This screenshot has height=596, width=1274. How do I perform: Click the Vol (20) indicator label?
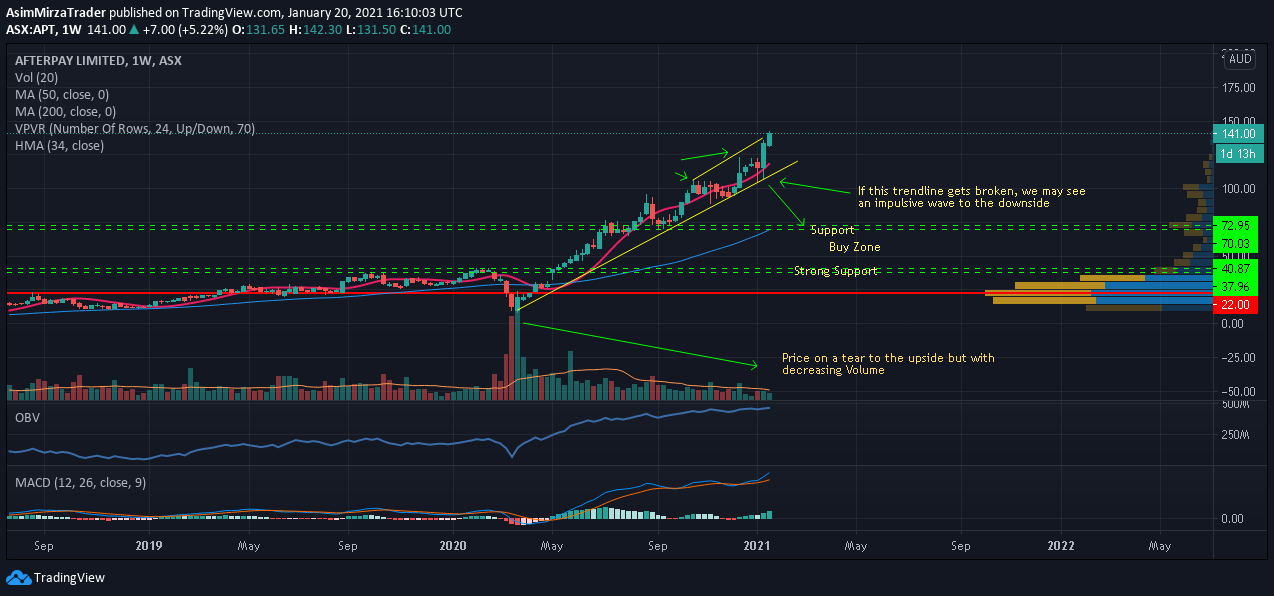pos(37,77)
